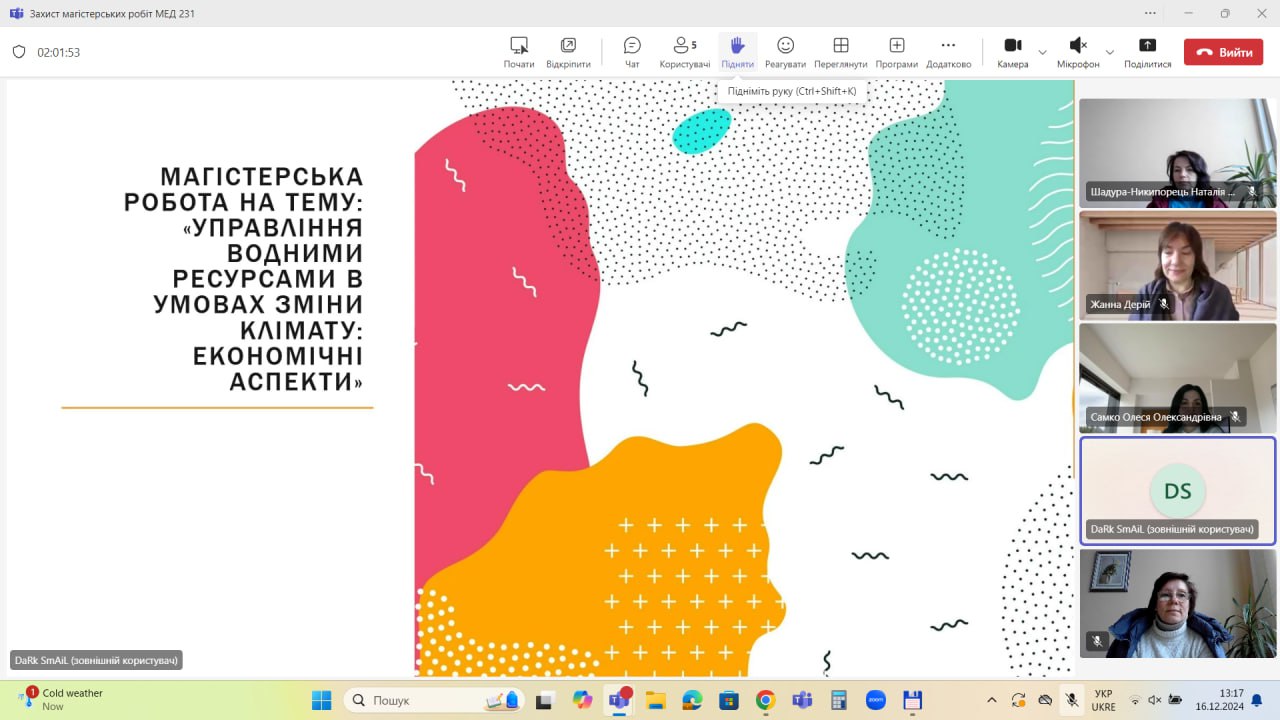Click the taskbar Пошук search field
The image size is (1280, 720).
(x=434, y=700)
